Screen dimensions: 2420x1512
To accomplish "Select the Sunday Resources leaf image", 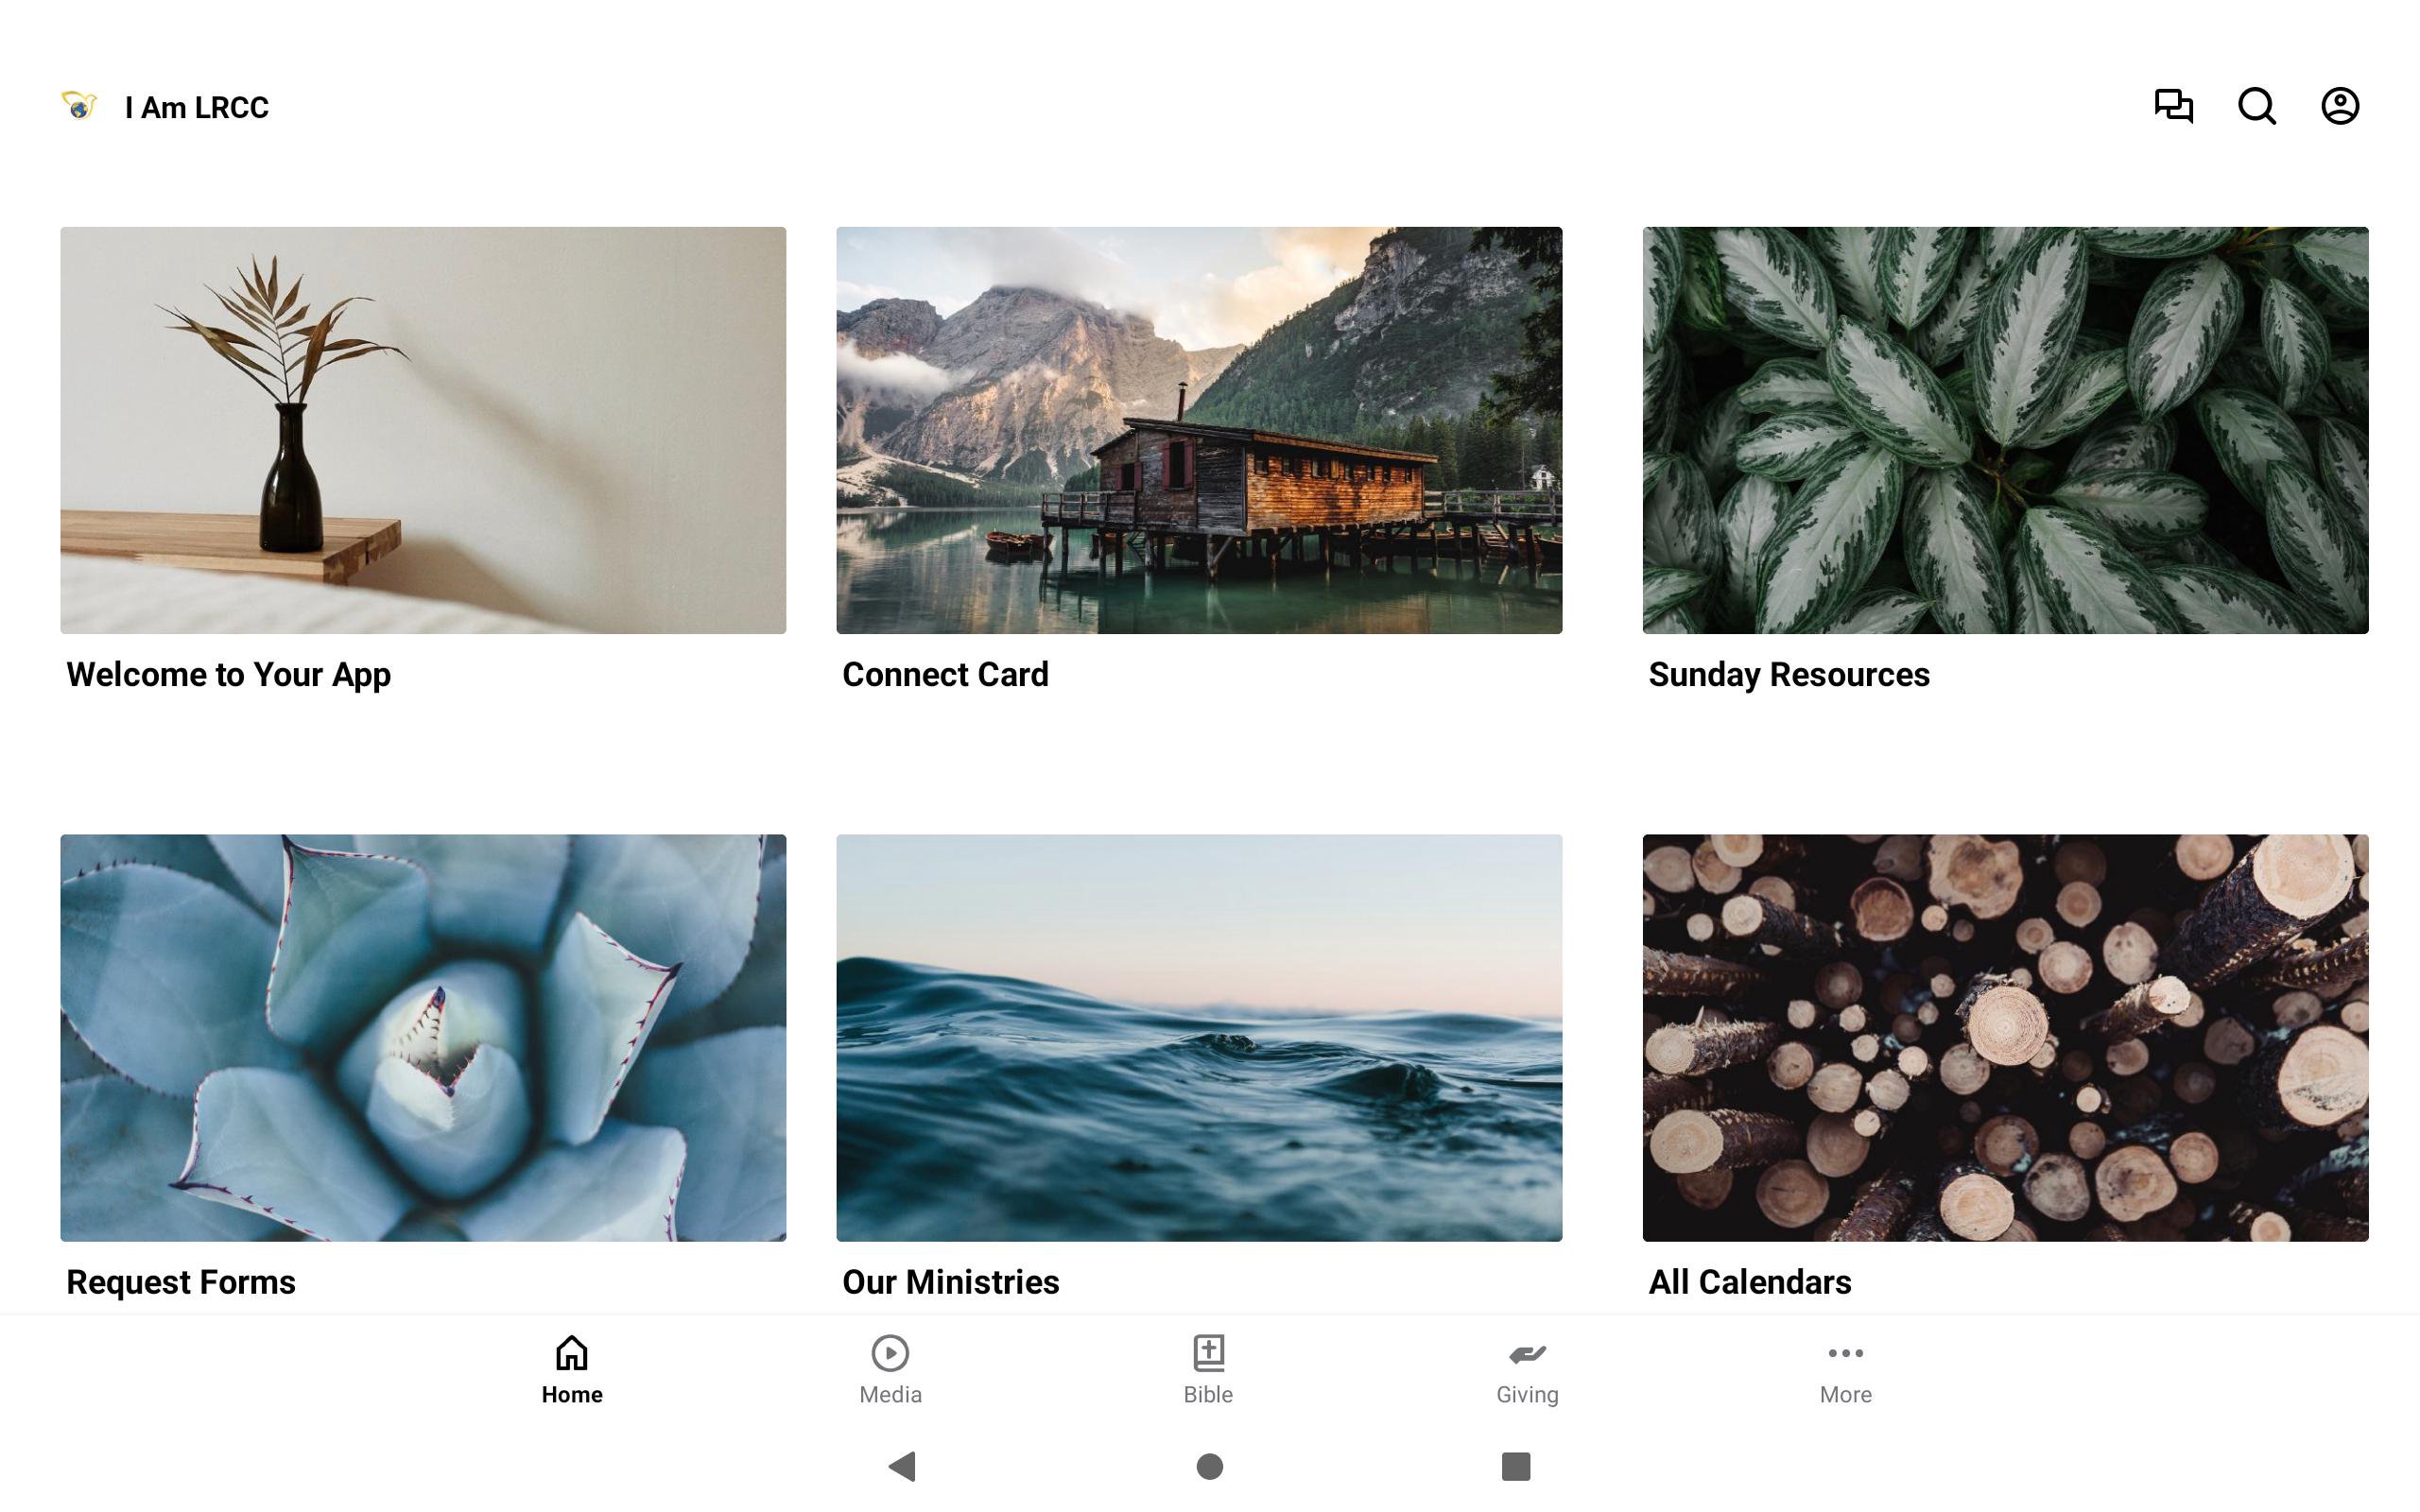I will coord(2005,430).
